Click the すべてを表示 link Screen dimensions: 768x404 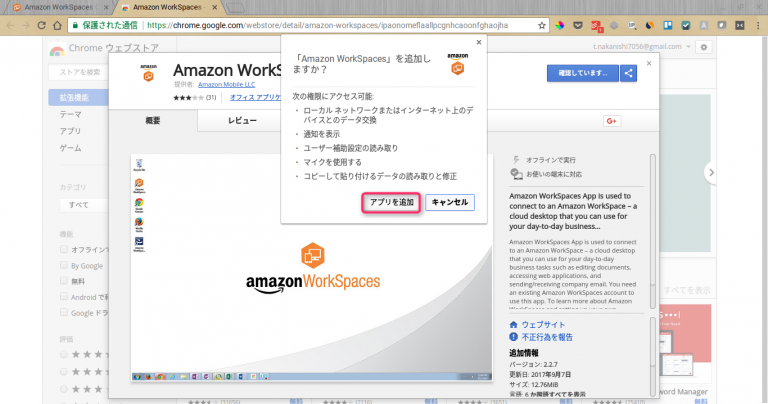(x=687, y=290)
